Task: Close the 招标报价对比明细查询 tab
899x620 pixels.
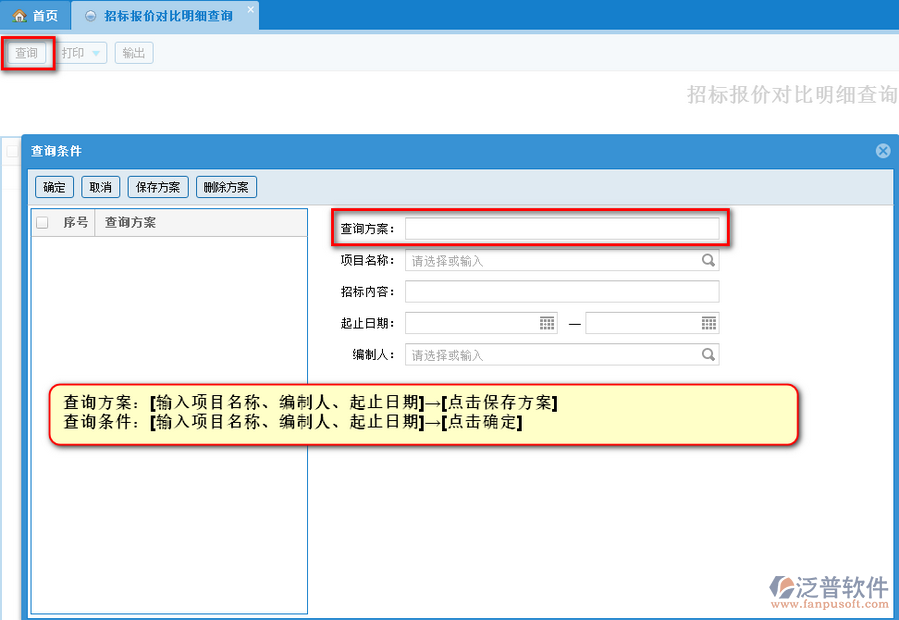Action: coord(251,8)
